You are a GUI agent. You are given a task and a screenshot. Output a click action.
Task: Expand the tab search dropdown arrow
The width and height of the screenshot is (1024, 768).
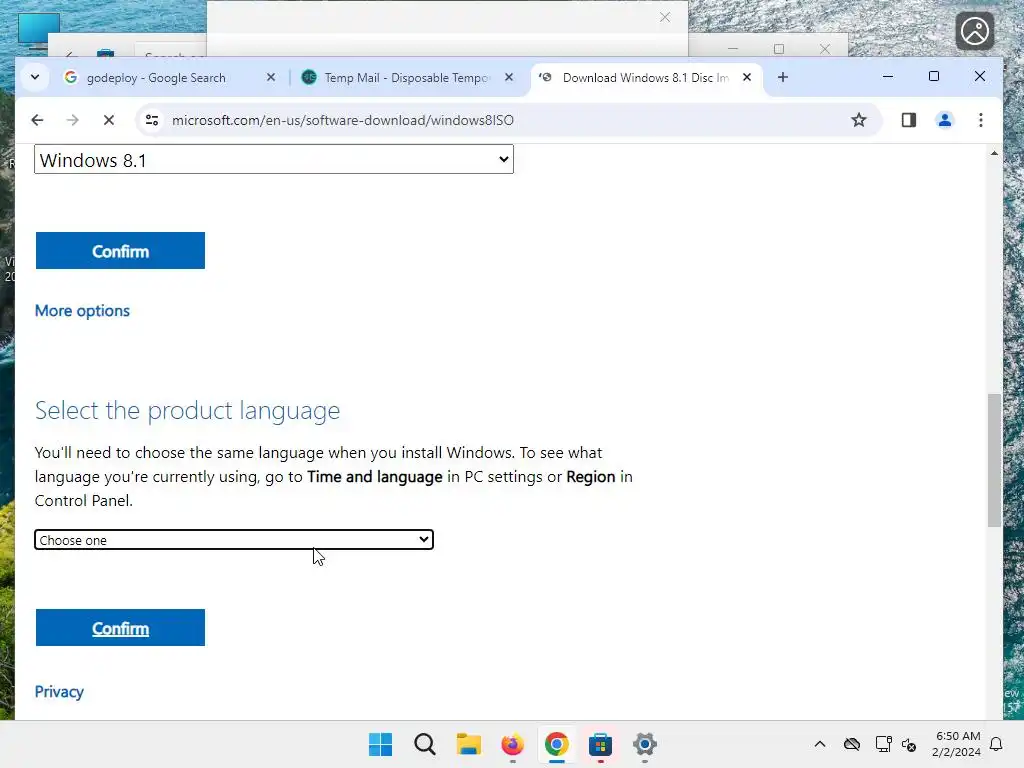pyautogui.click(x=35, y=77)
